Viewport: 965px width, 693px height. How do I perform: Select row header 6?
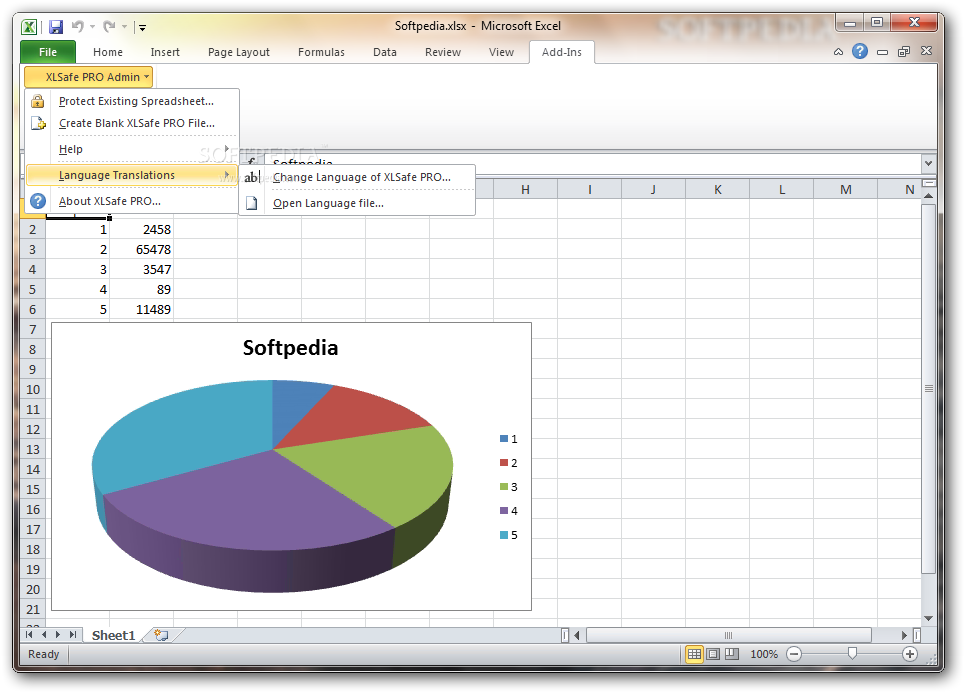click(x=33, y=310)
